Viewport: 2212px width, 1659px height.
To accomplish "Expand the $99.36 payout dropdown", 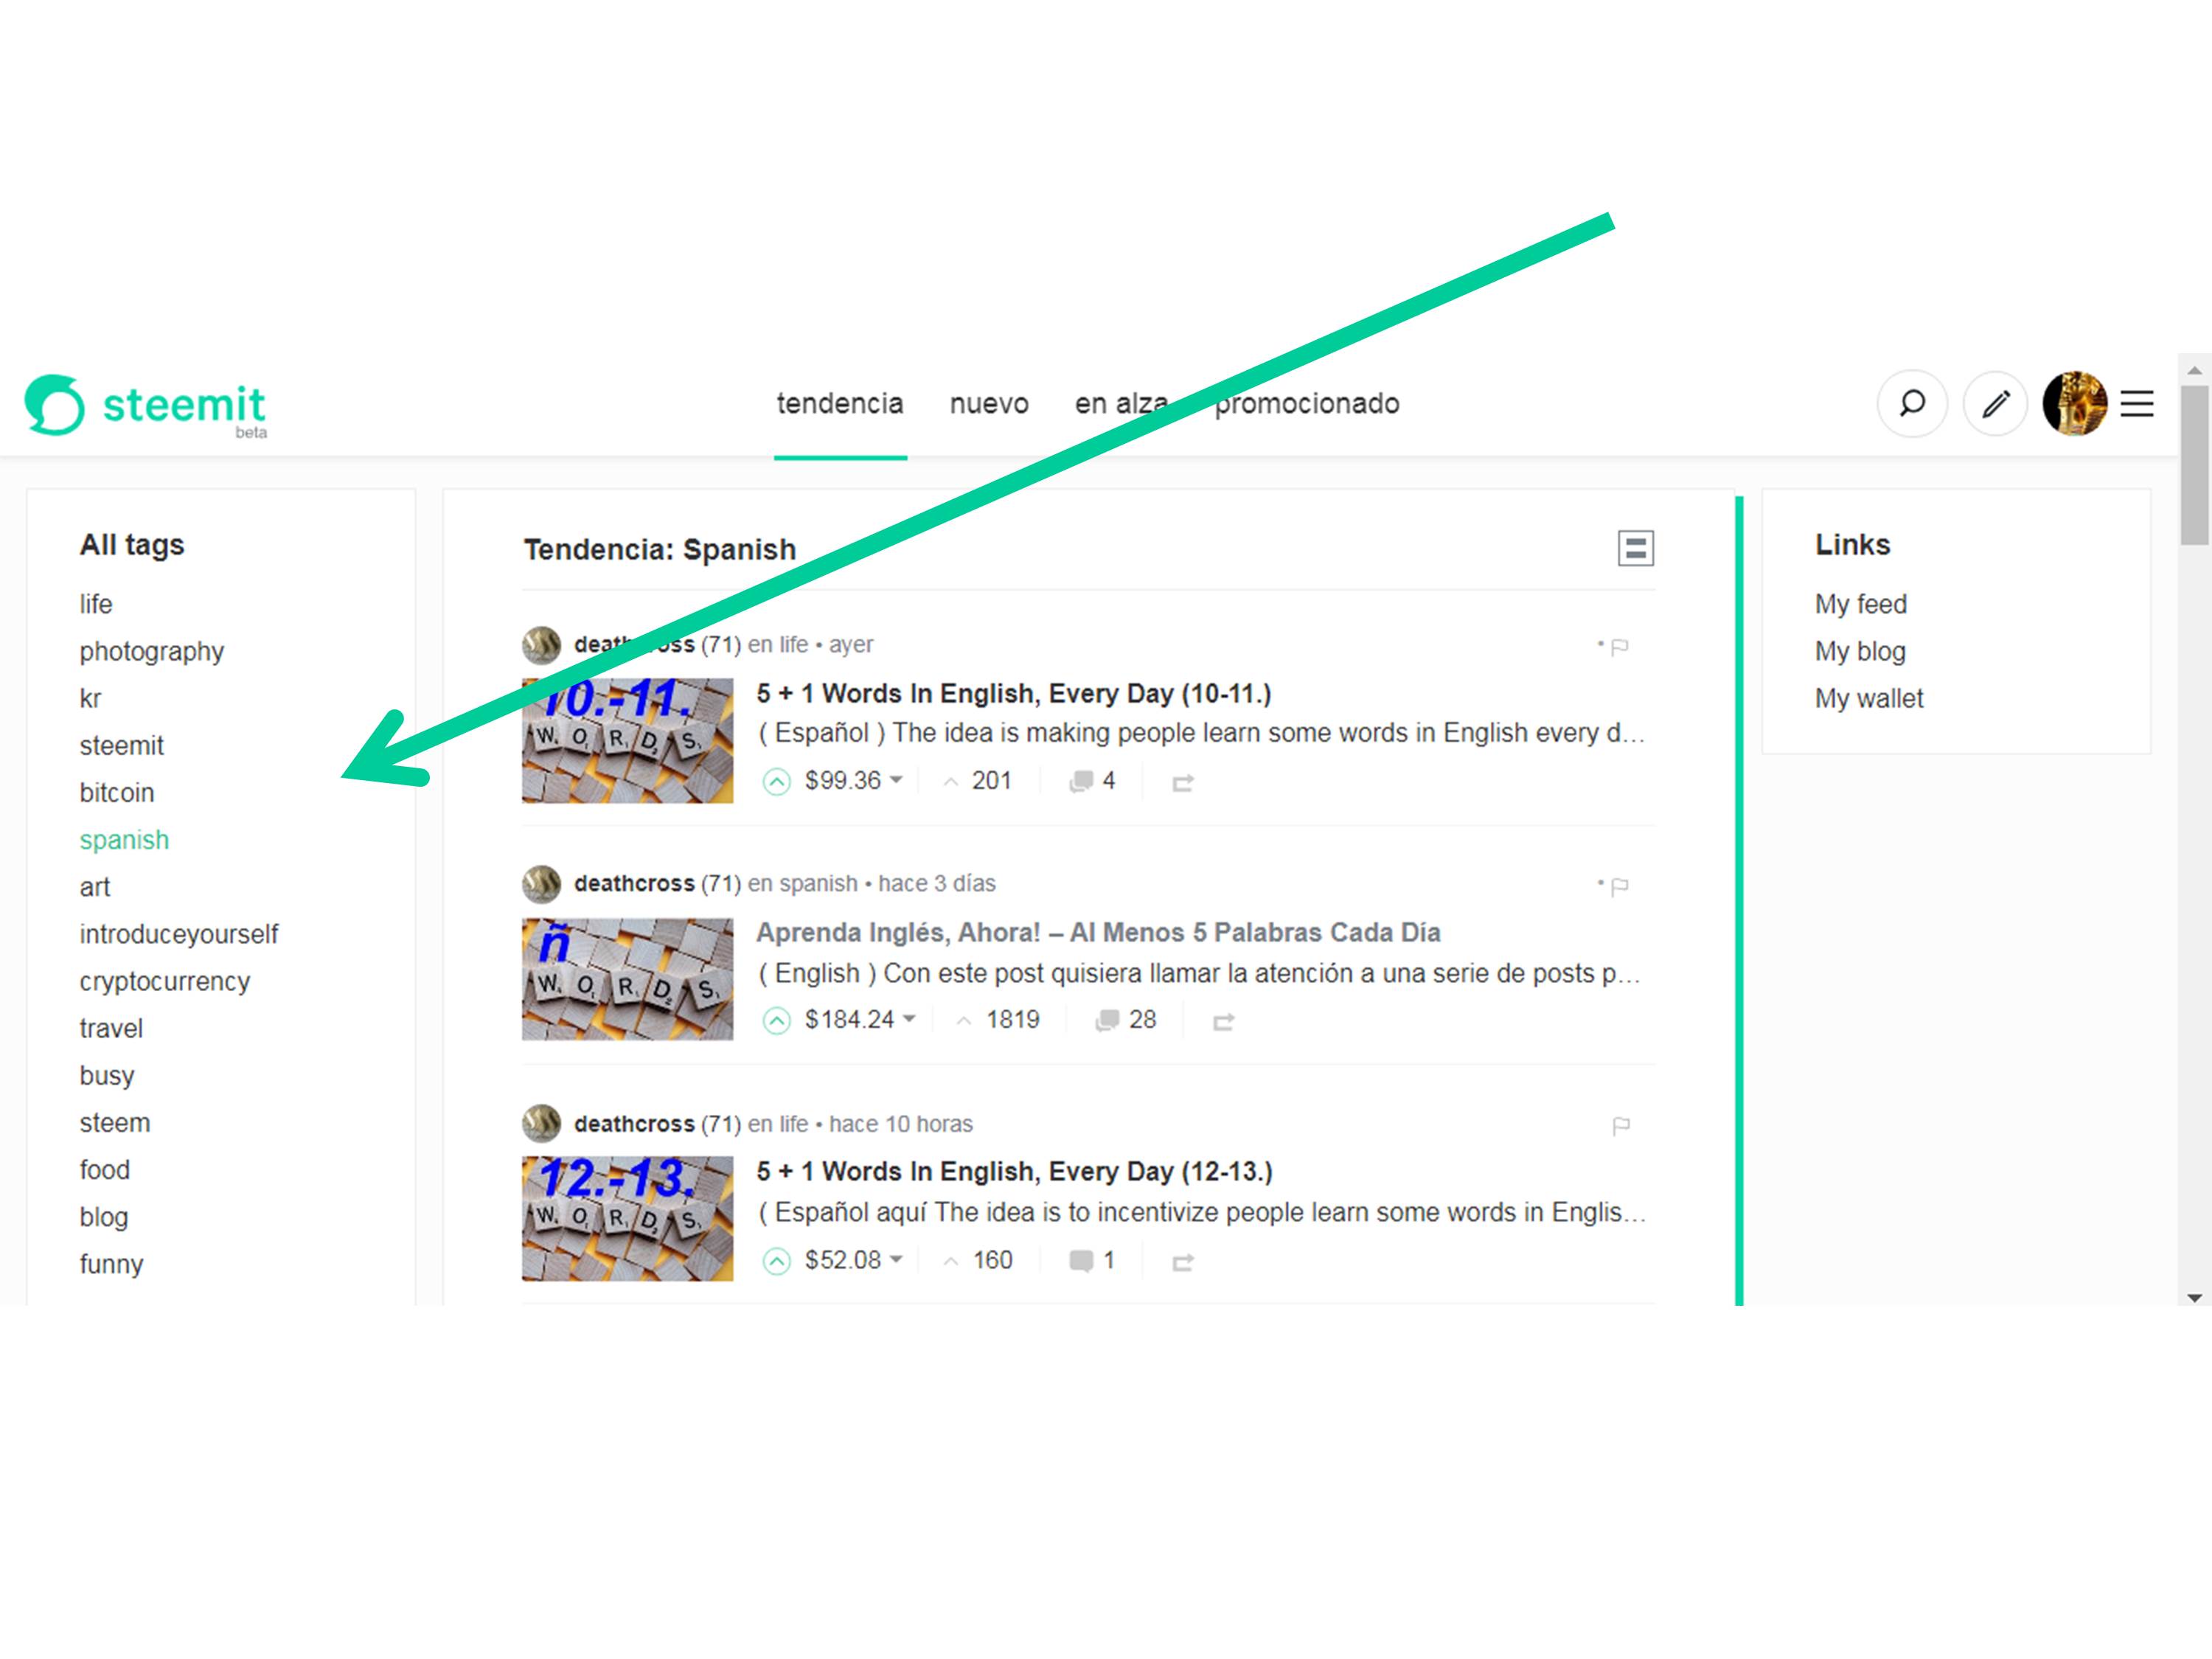I will (x=897, y=781).
